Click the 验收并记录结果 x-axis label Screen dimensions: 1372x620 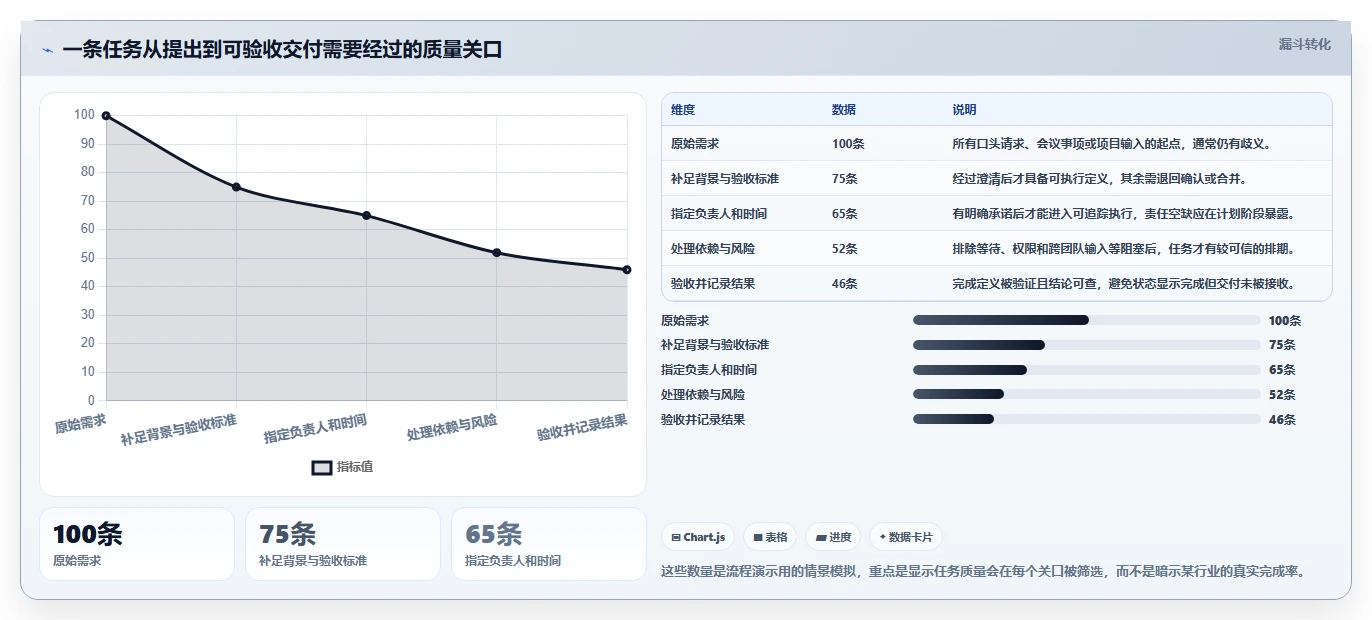click(582, 428)
